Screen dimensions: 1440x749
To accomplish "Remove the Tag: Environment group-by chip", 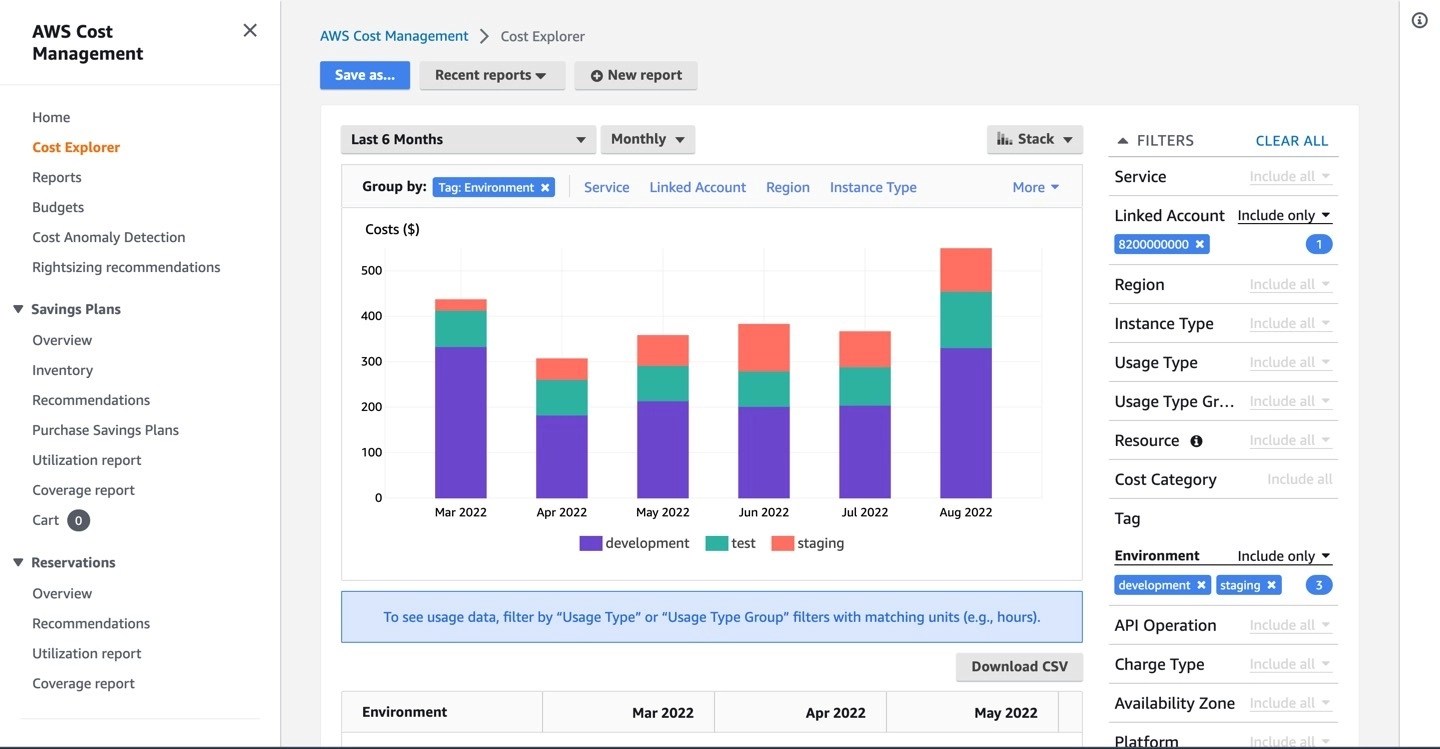I will click(x=545, y=187).
